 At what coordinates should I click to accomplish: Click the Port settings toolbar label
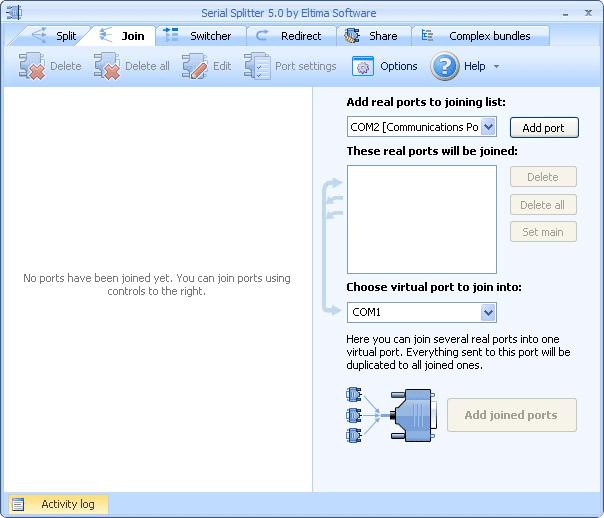(x=305, y=66)
